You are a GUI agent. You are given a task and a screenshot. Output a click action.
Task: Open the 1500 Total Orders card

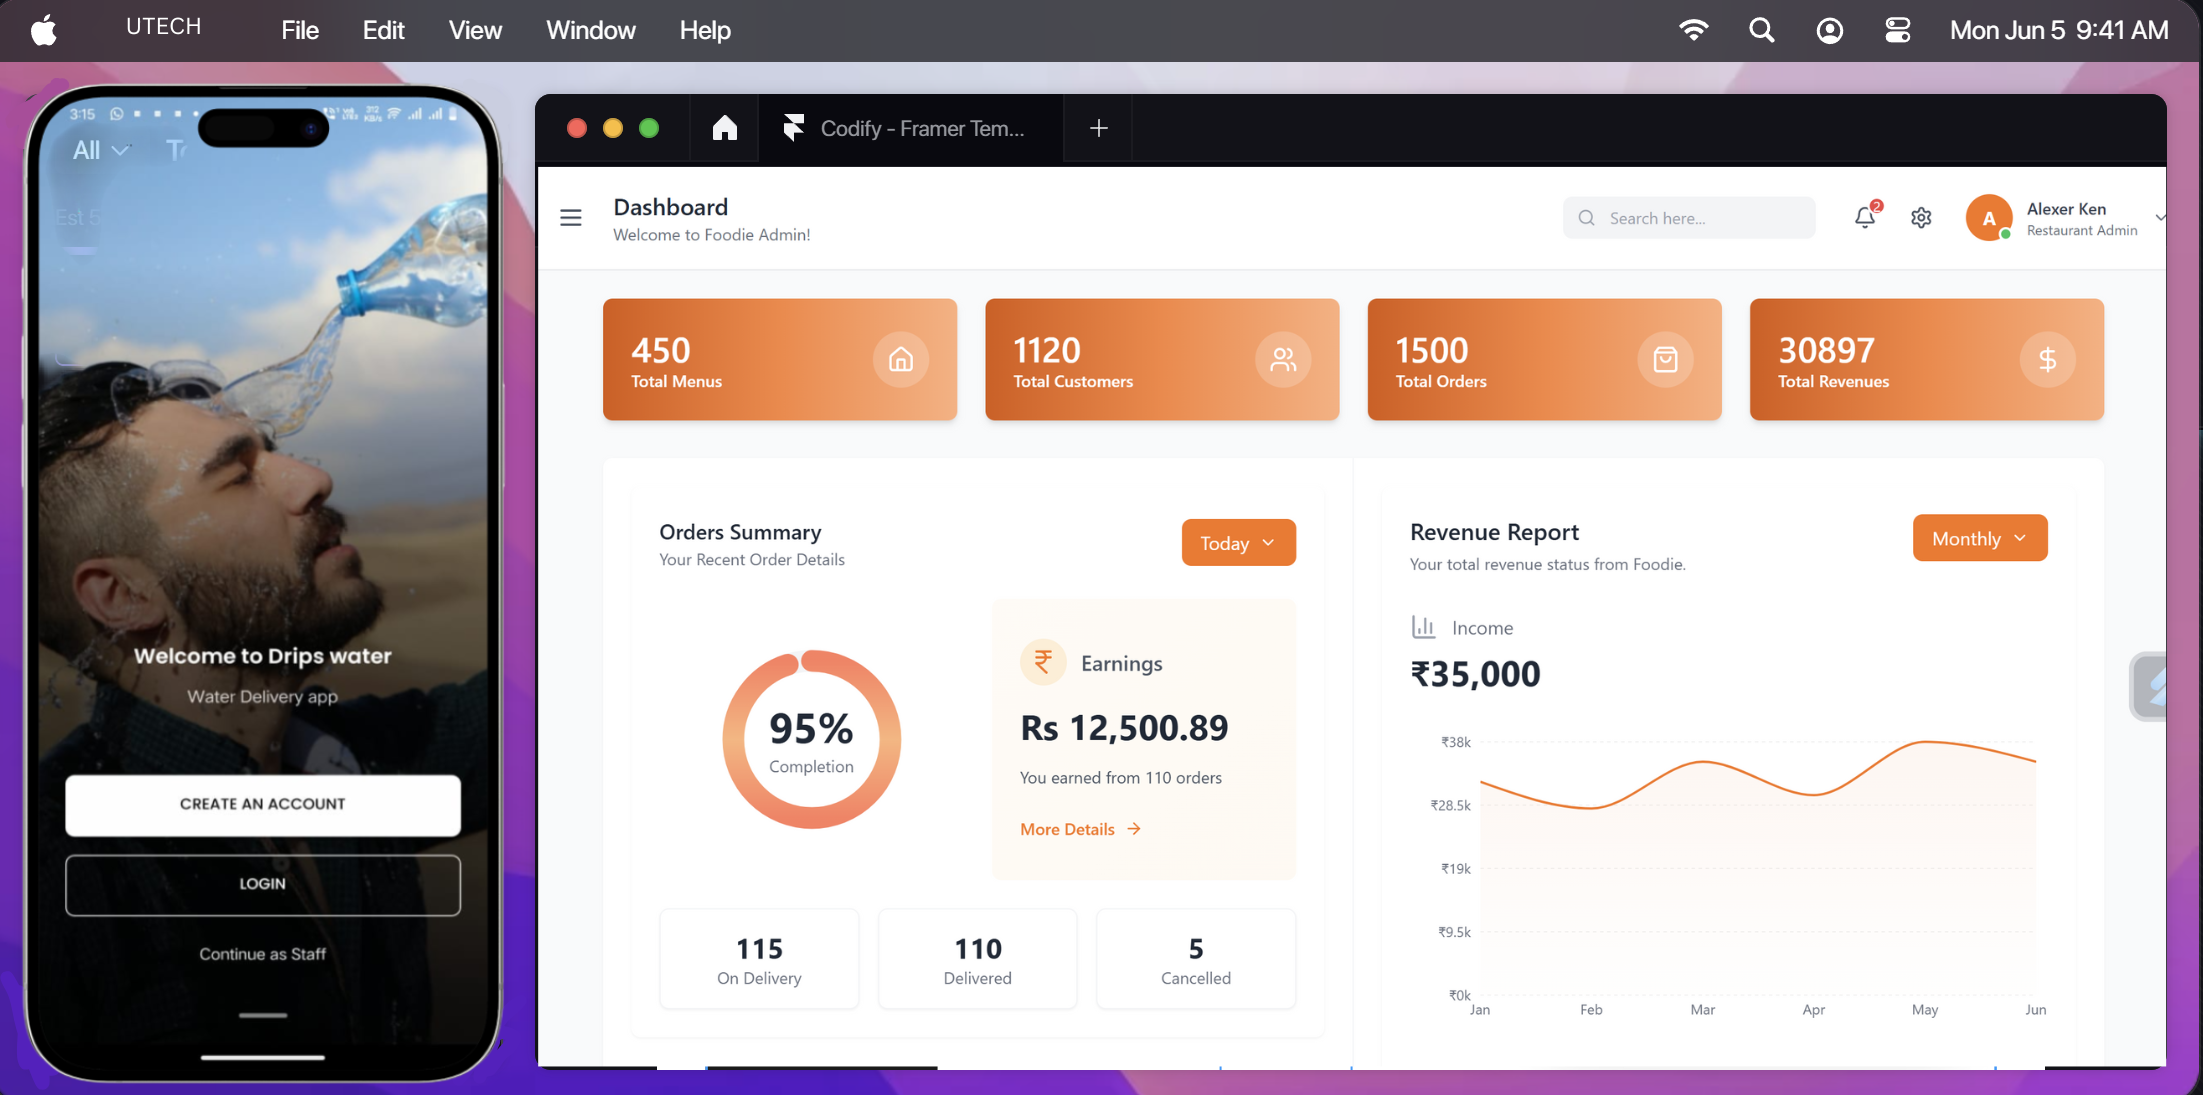pos(1544,359)
